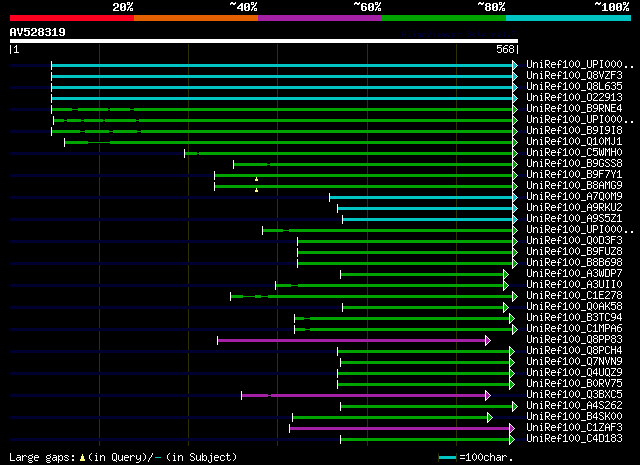Select the UniRef100_Q7NVN9 label
The image size is (640, 465).
click(x=574, y=362)
